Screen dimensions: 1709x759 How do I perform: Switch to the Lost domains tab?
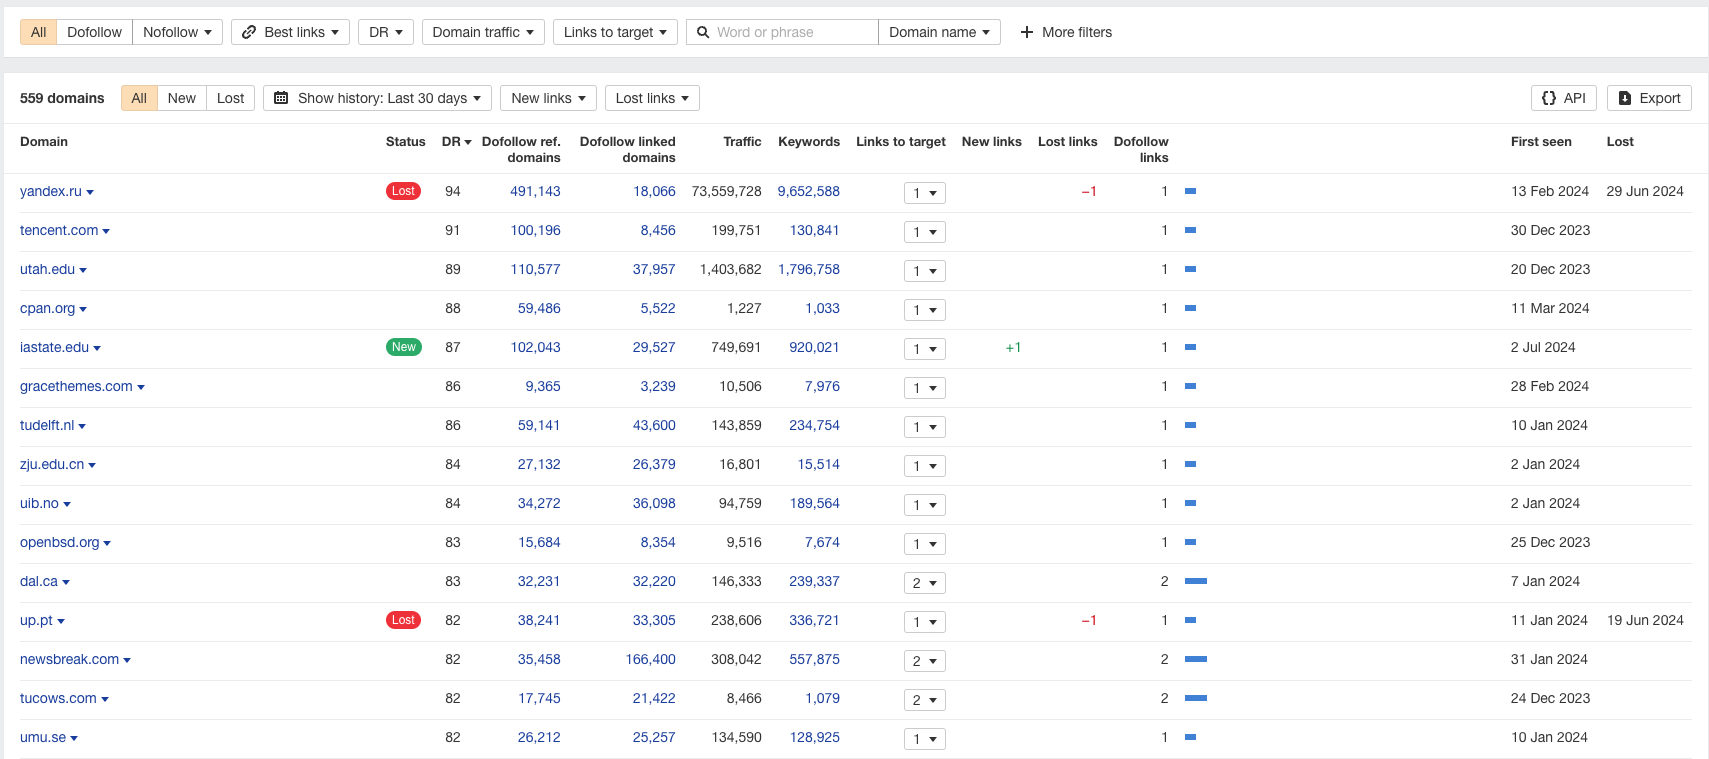[231, 98]
